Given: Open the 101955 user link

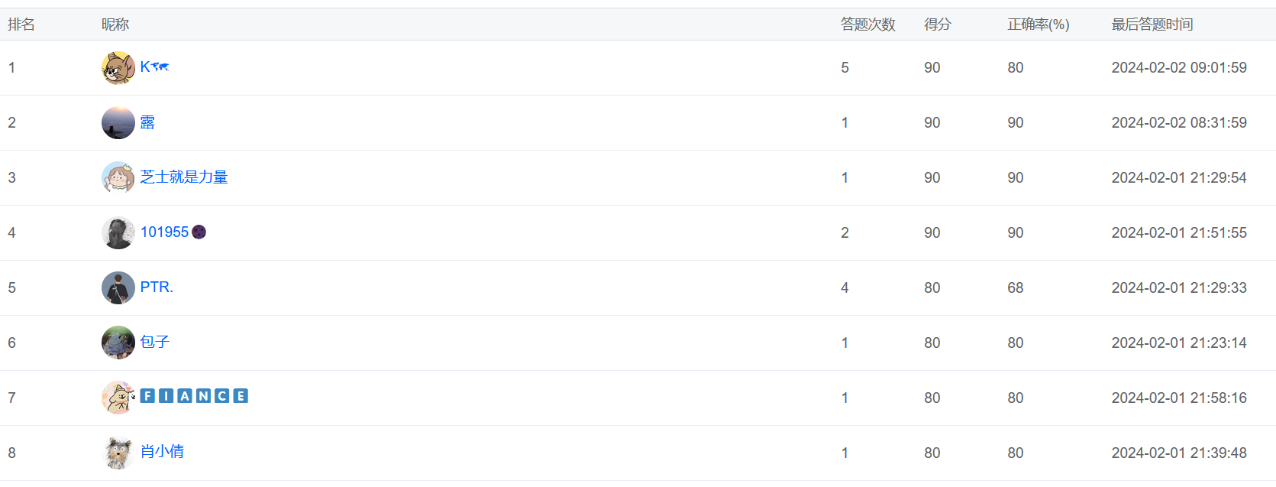Looking at the screenshot, I should (165, 232).
